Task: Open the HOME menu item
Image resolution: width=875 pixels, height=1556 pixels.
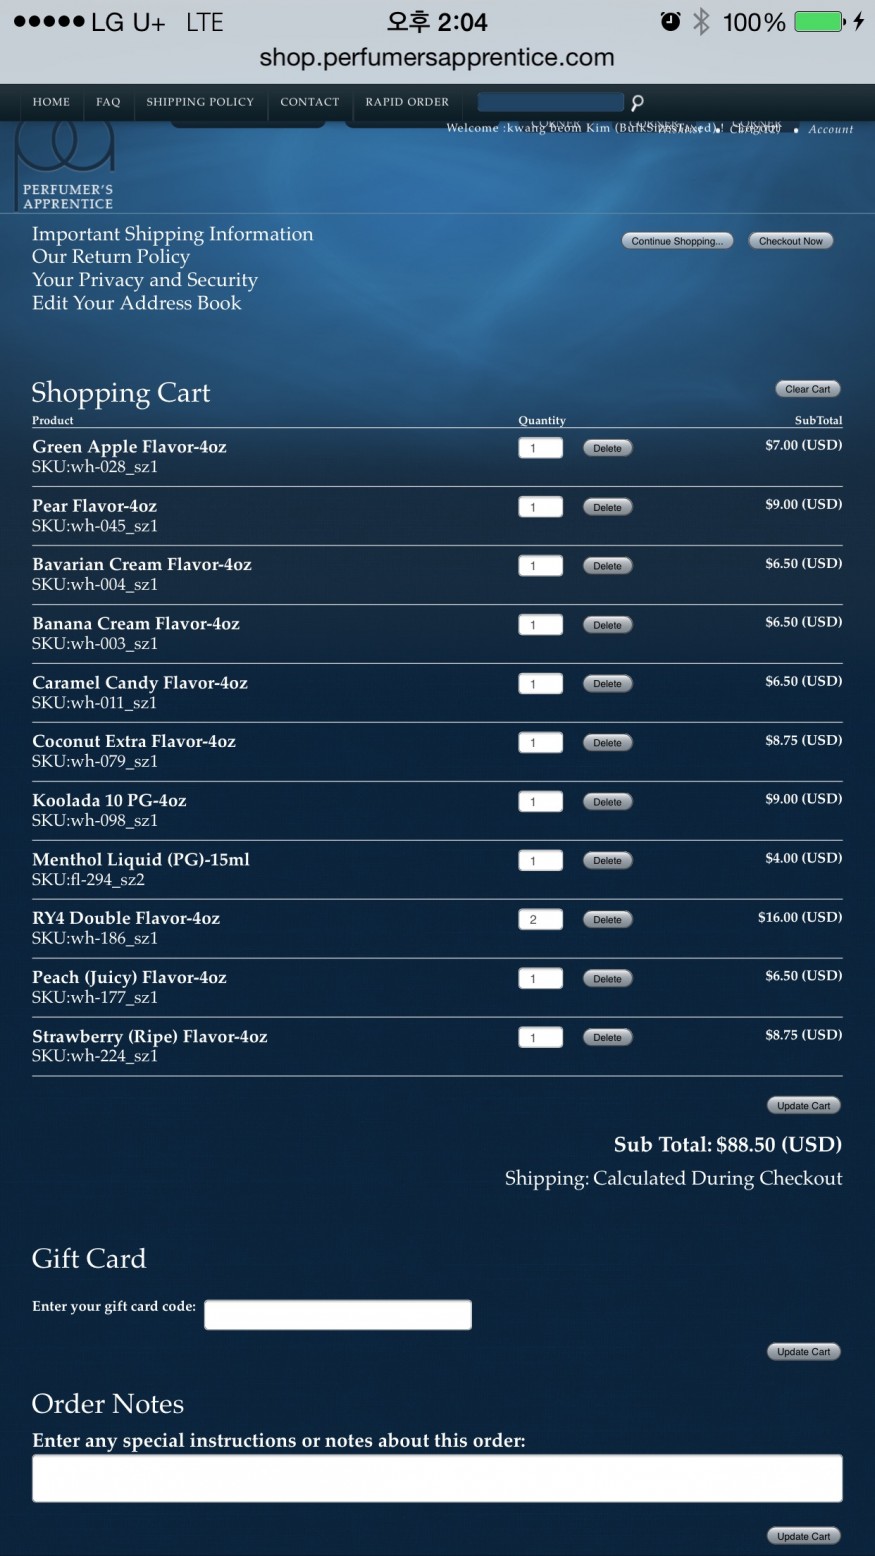Action: pos(51,102)
